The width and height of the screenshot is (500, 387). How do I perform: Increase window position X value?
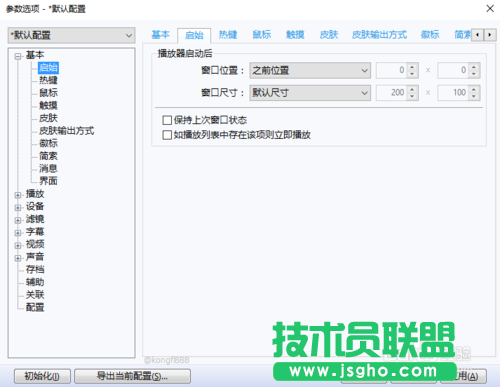click(412, 67)
